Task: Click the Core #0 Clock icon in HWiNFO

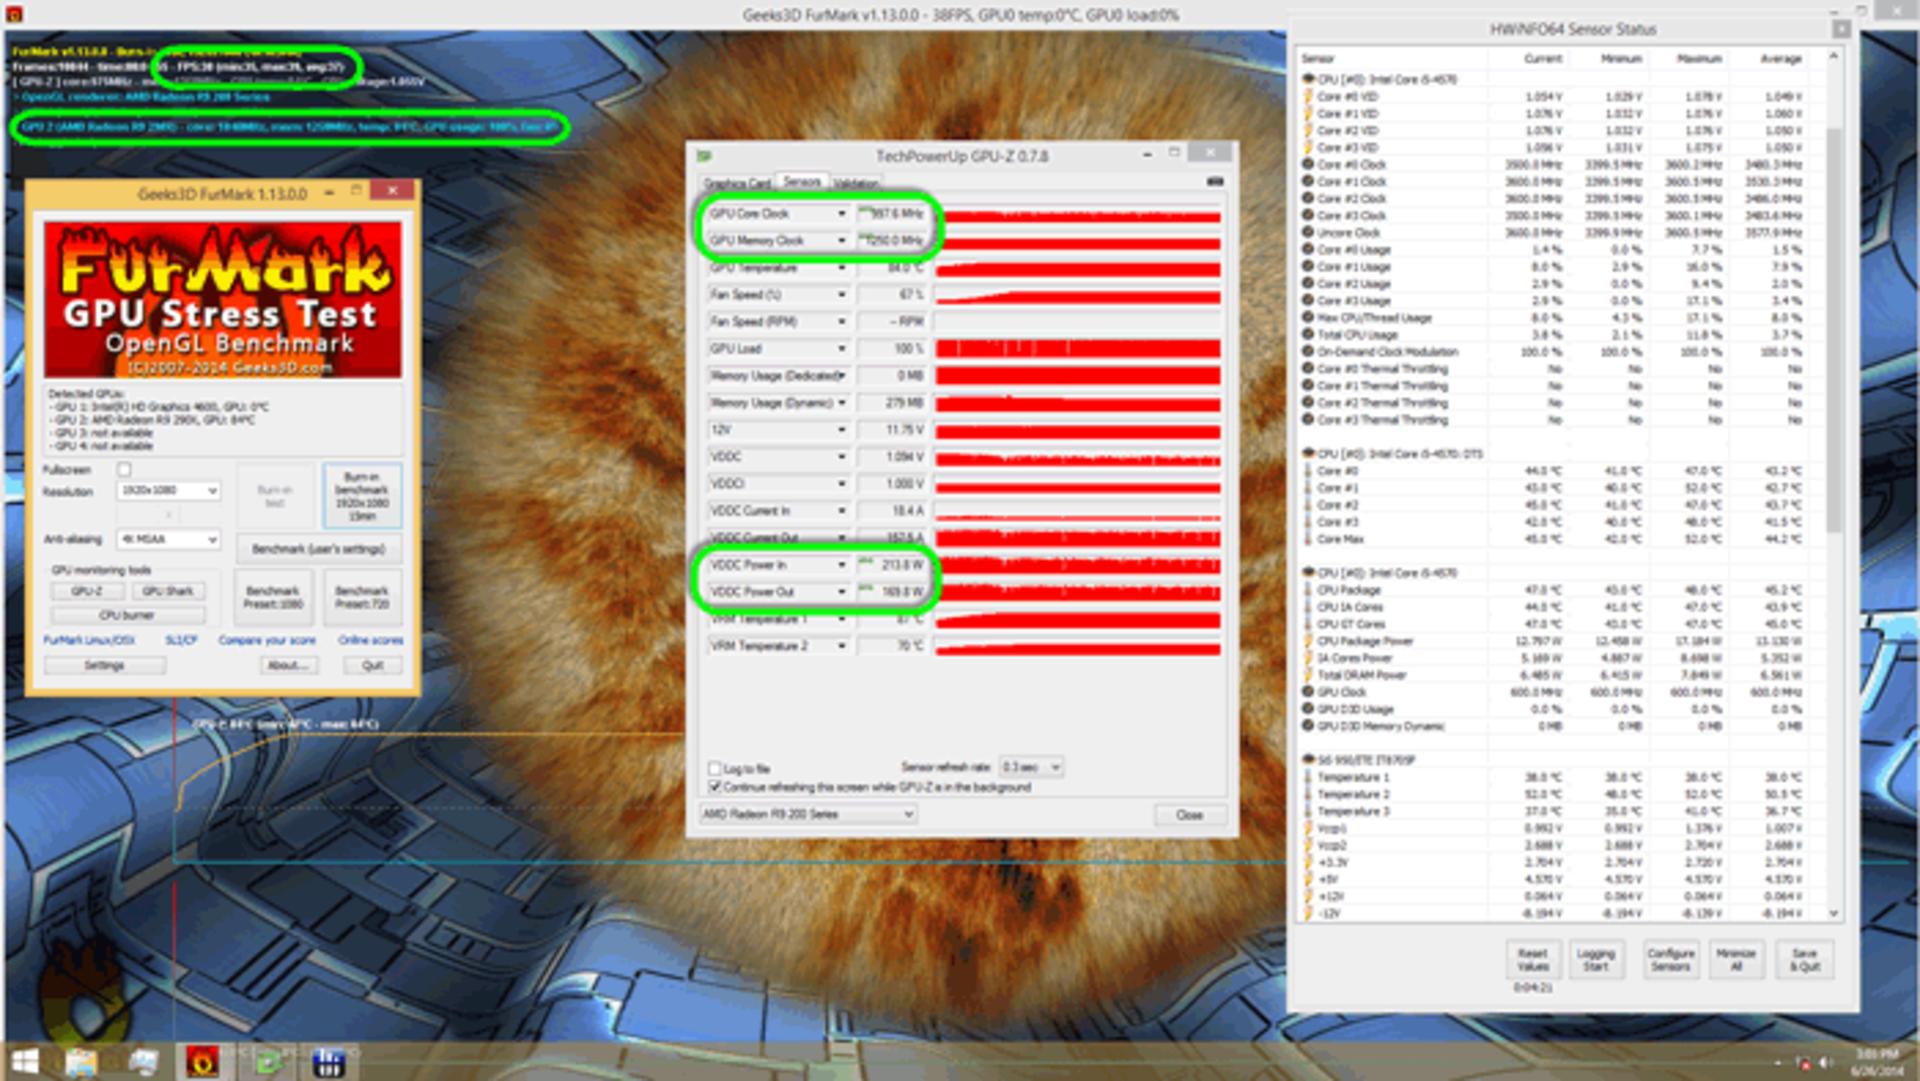Action: tap(1307, 164)
